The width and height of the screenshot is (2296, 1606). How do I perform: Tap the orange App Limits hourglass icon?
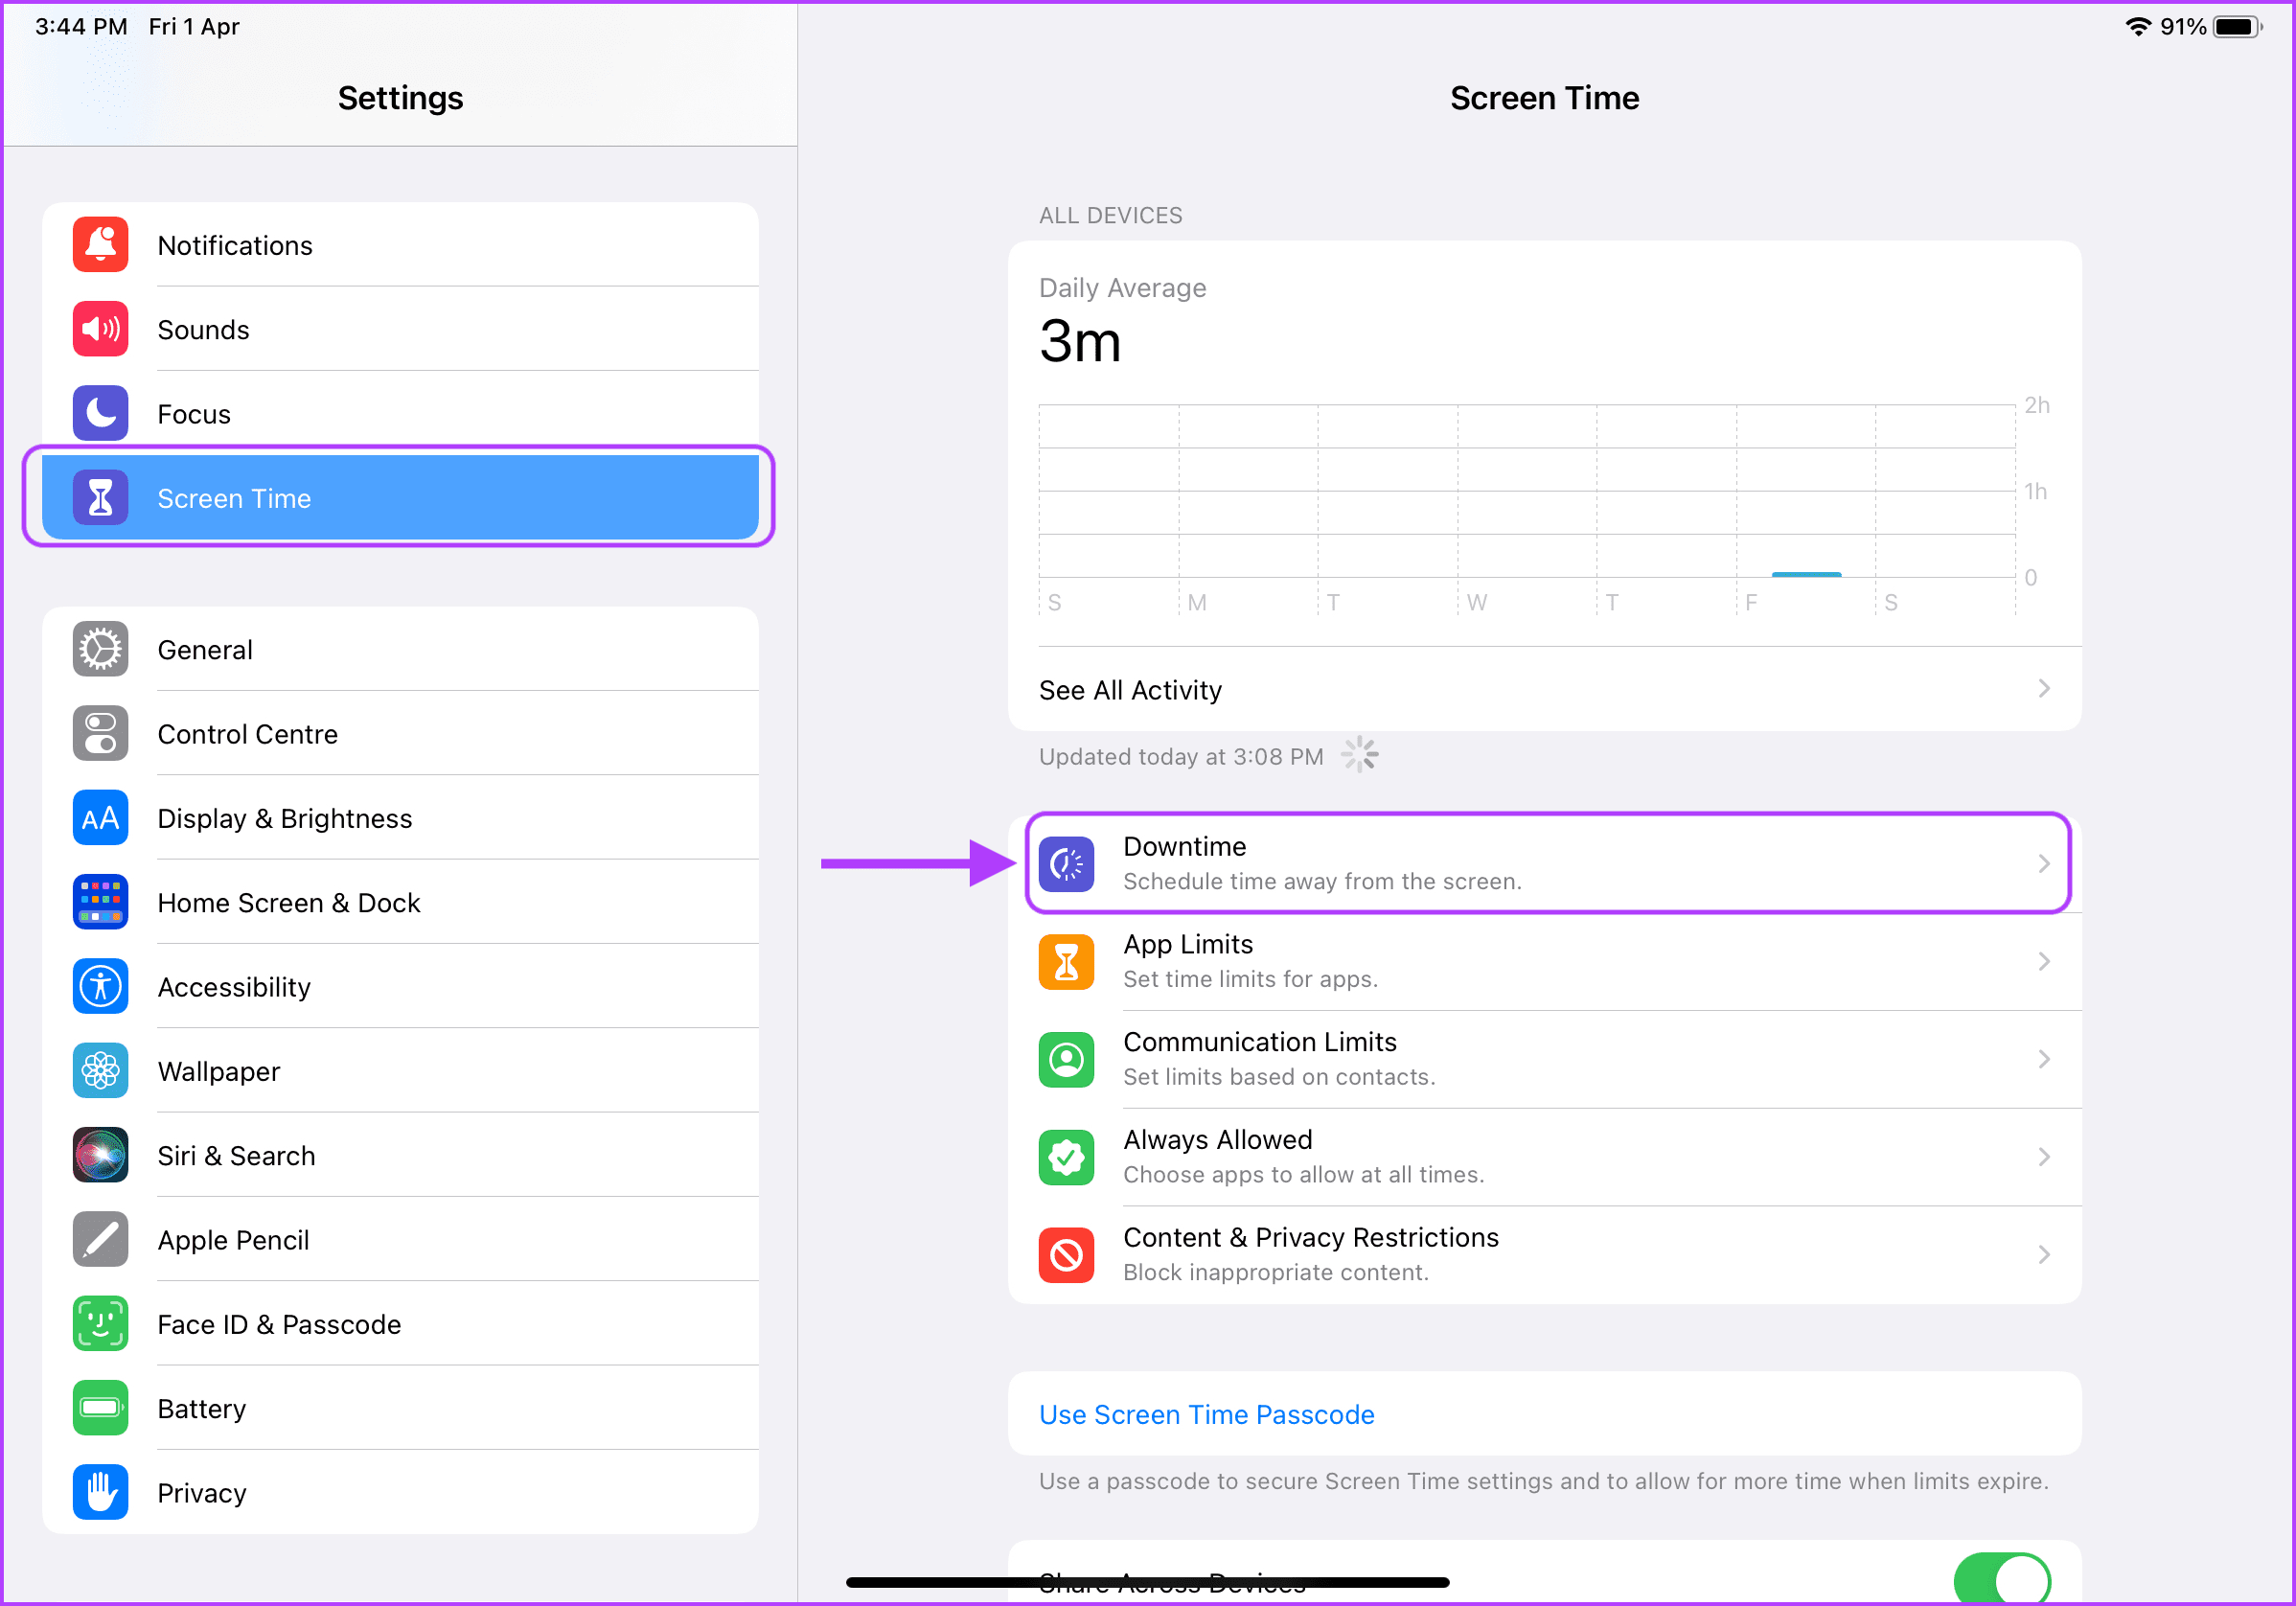point(1066,961)
